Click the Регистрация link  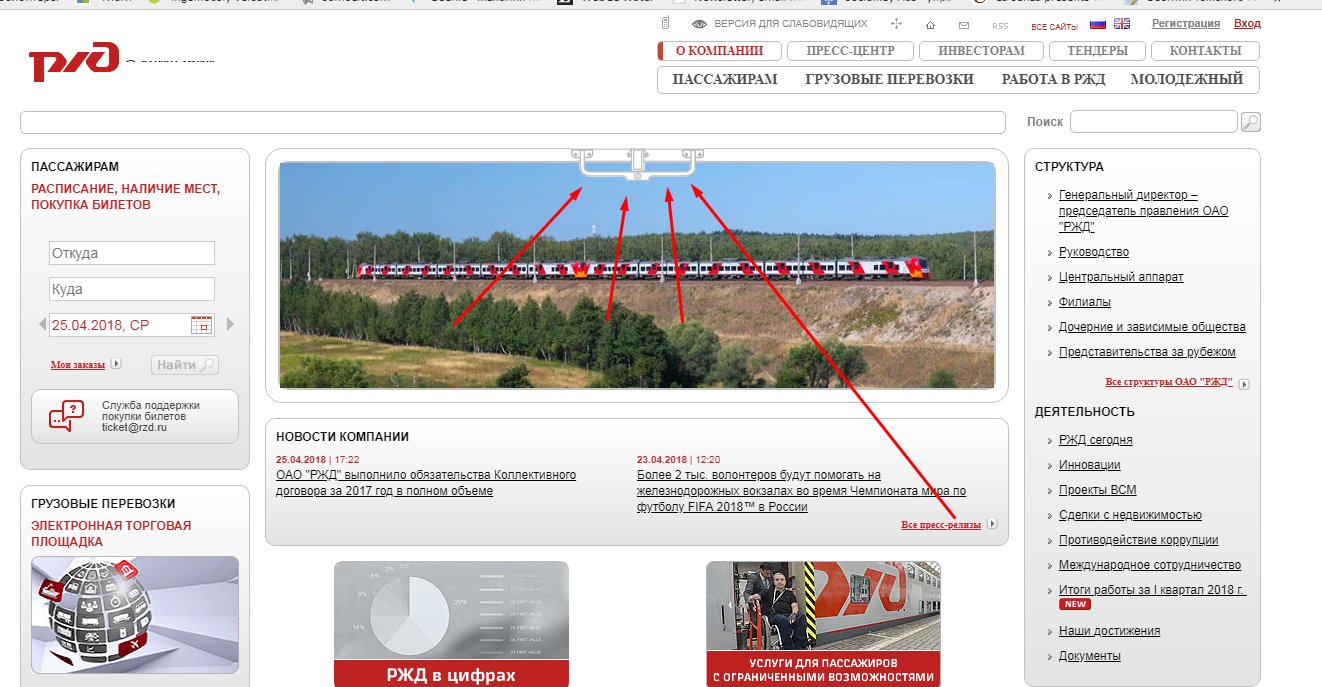(1186, 24)
